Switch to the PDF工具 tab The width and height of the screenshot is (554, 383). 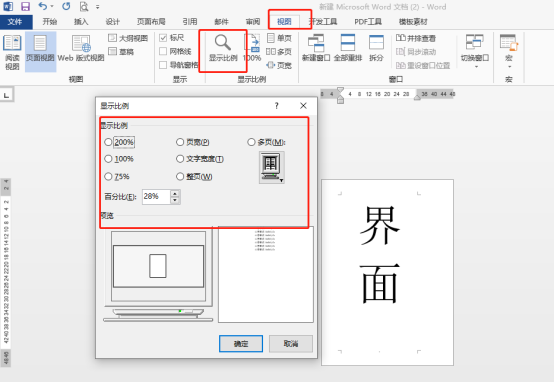[x=368, y=22]
